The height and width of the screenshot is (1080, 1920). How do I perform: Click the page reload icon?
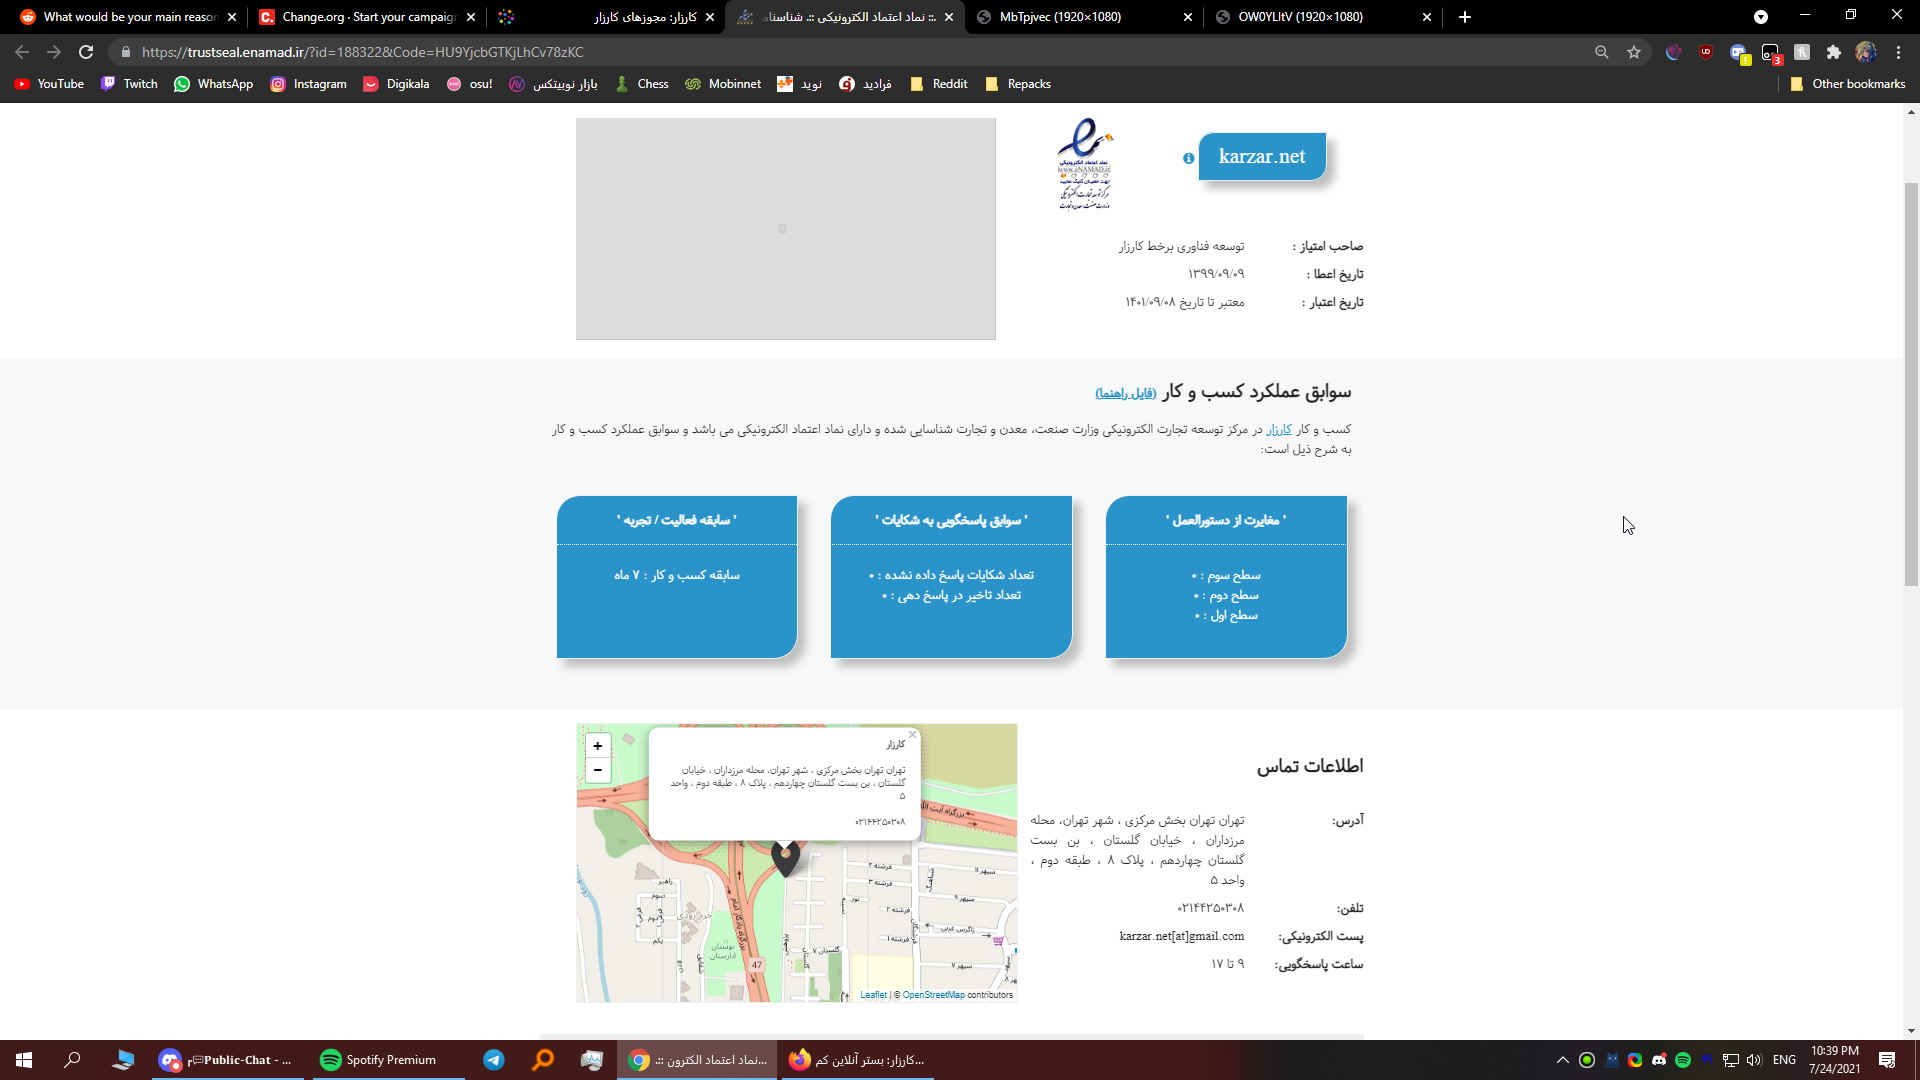[x=86, y=52]
